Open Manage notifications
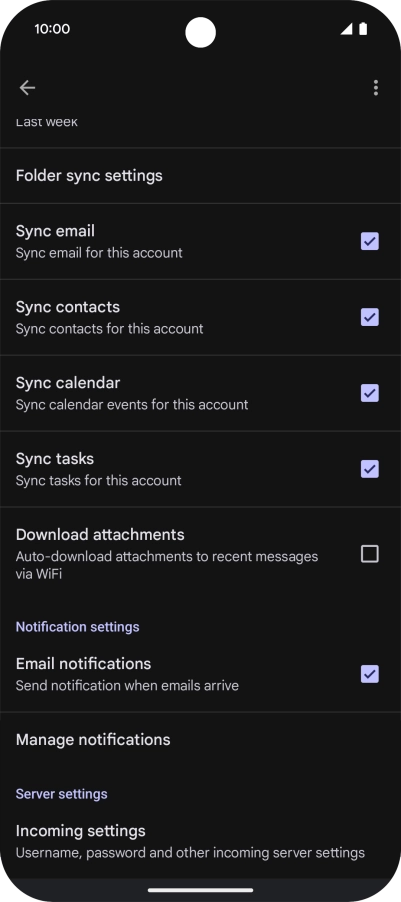The height and width of the screenshot is (902, 401). pos(200,739)
